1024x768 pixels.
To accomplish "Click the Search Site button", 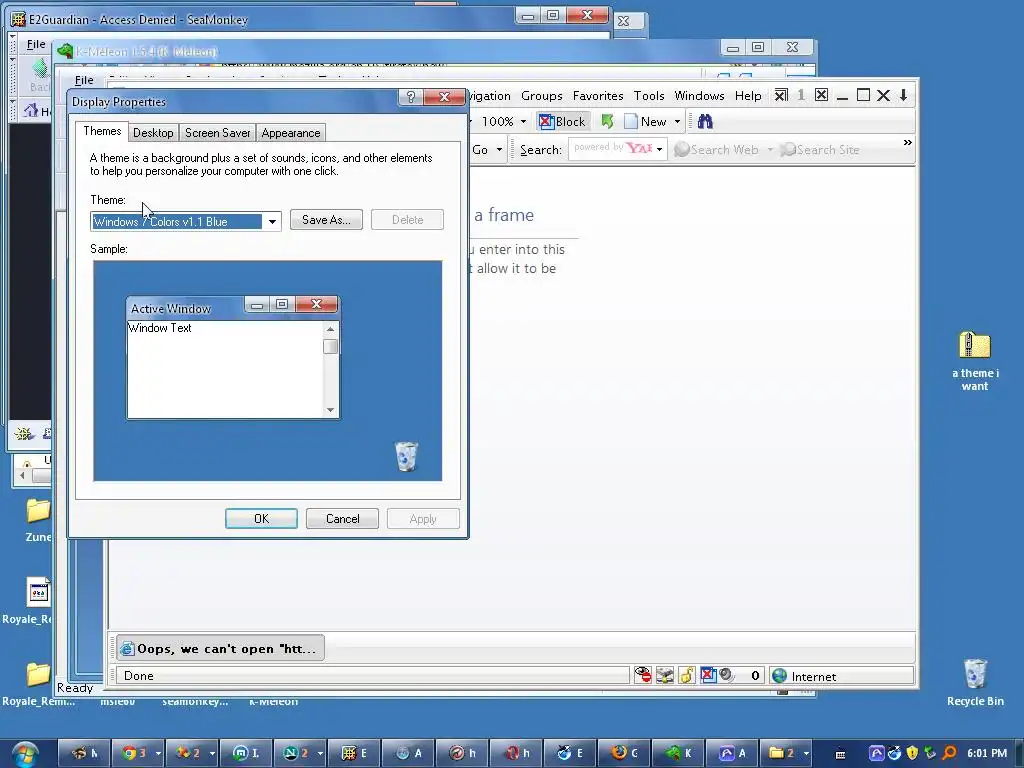I will (x=820, y=150).
